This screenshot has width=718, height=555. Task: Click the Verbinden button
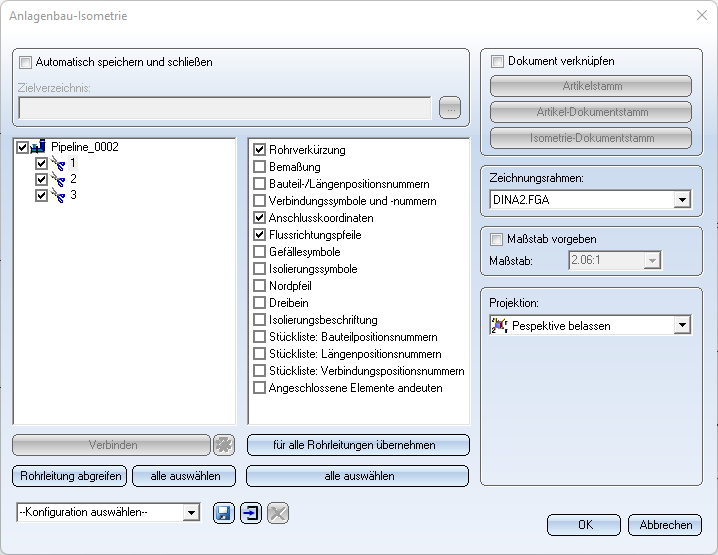click(x=112, y=445)
